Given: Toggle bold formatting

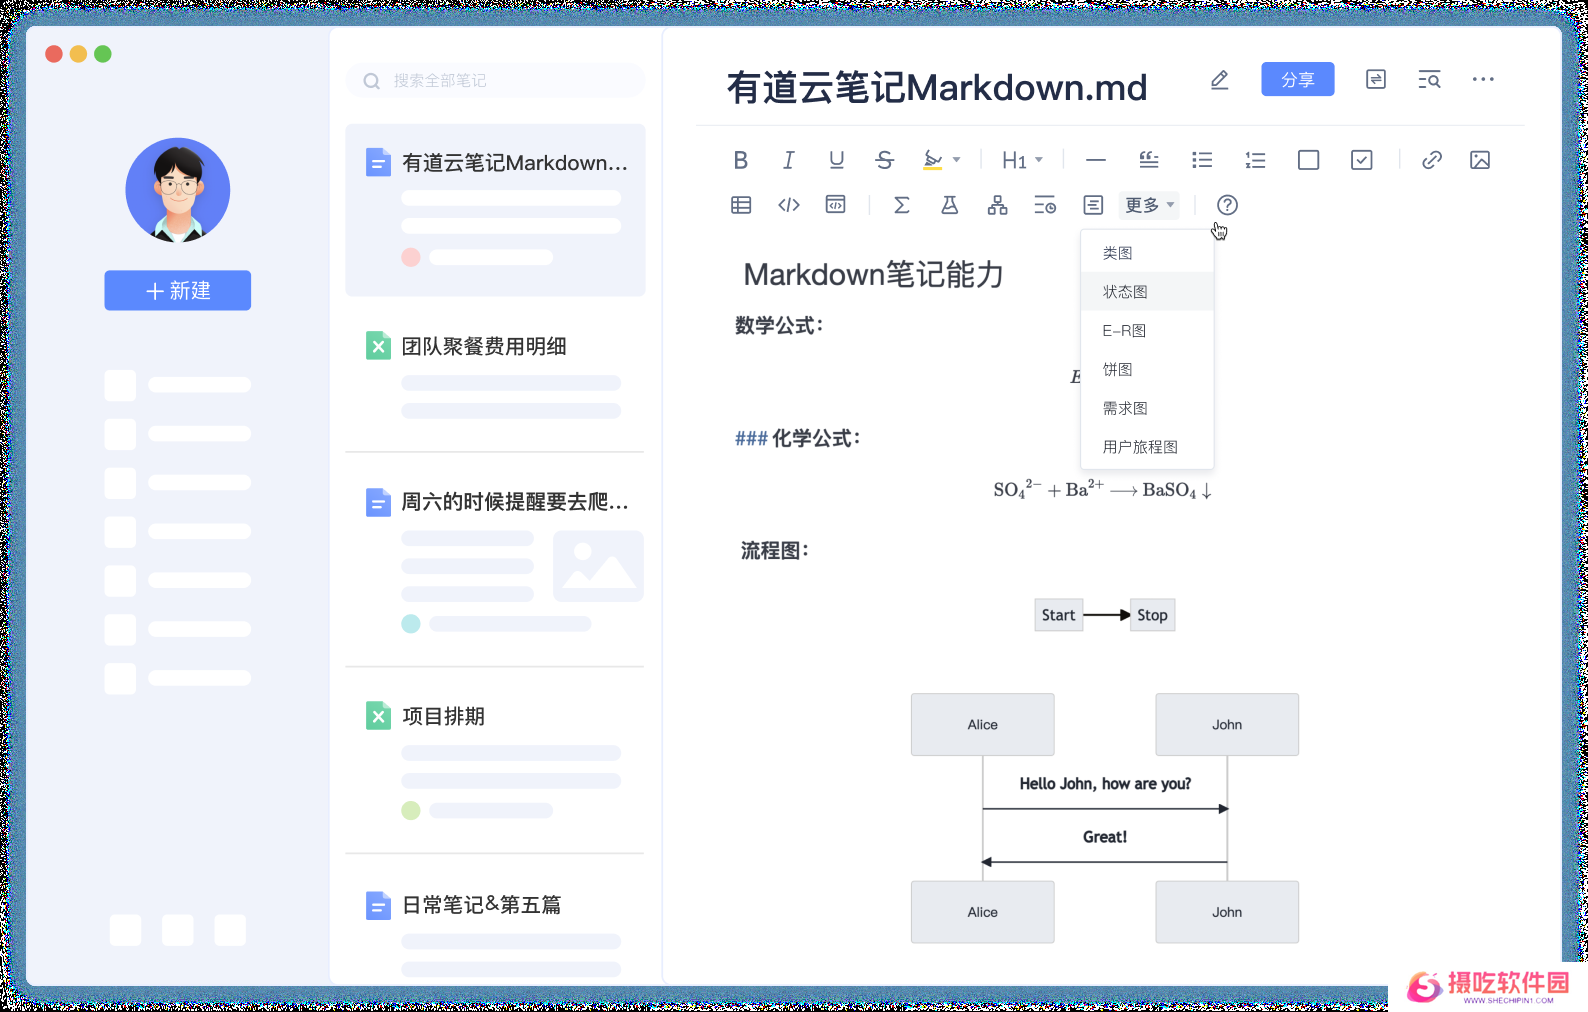Looking at the screenshot, I should click(x=740, y=160).
